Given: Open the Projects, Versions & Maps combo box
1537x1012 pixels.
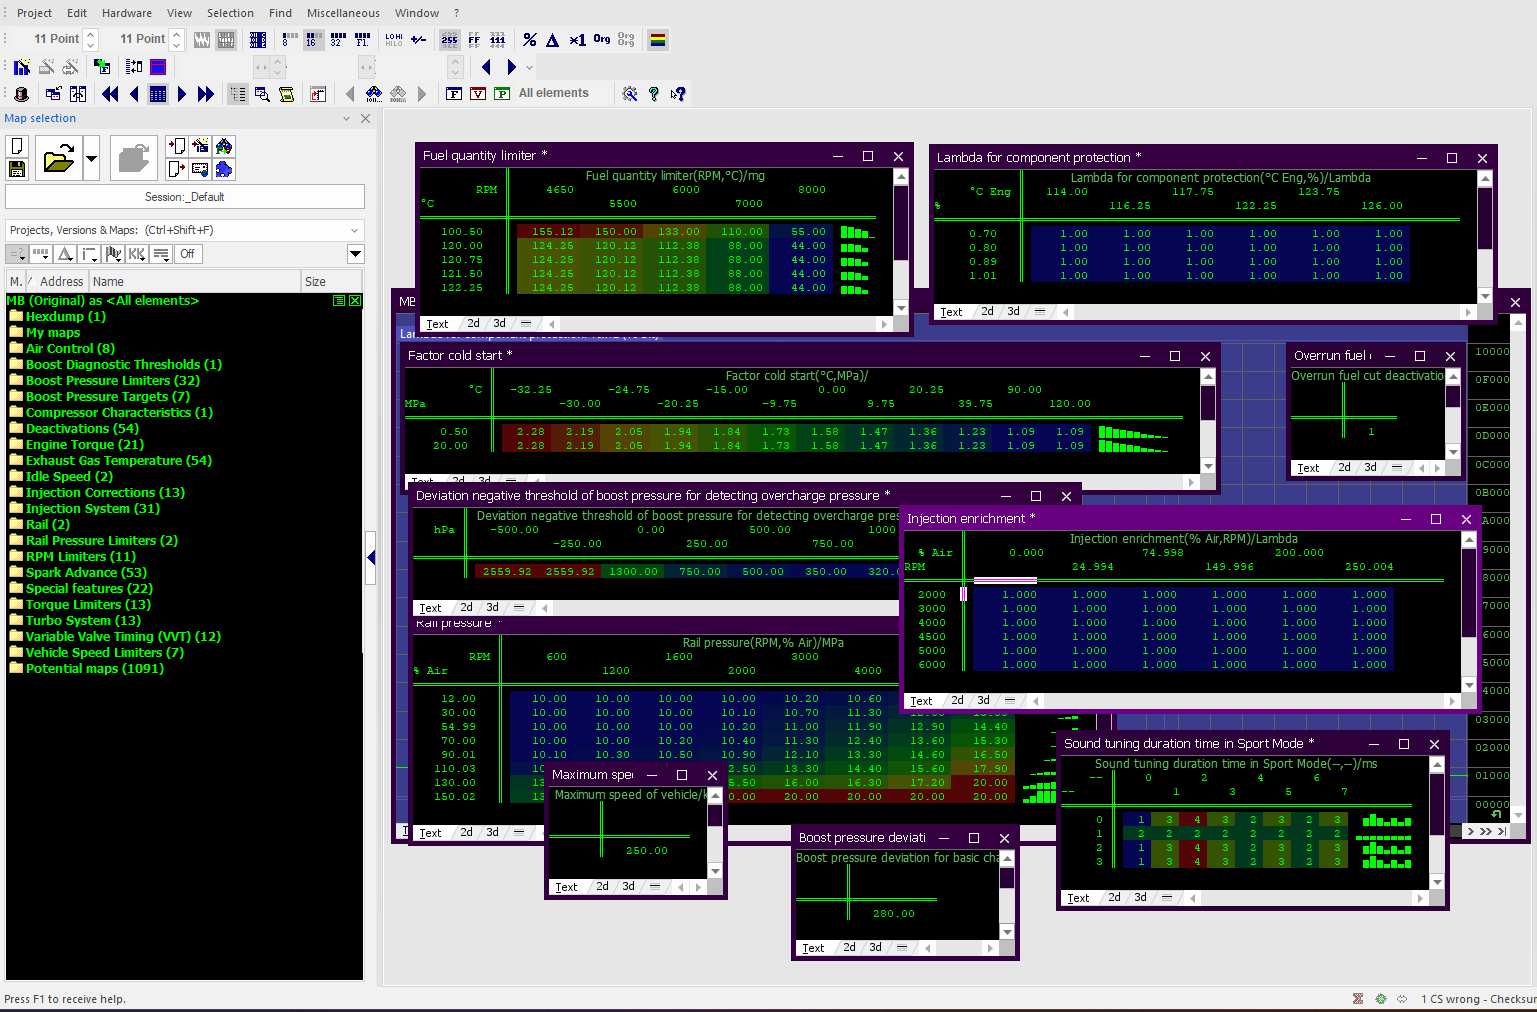Looking at the screenshot, I should click(185, 230).
